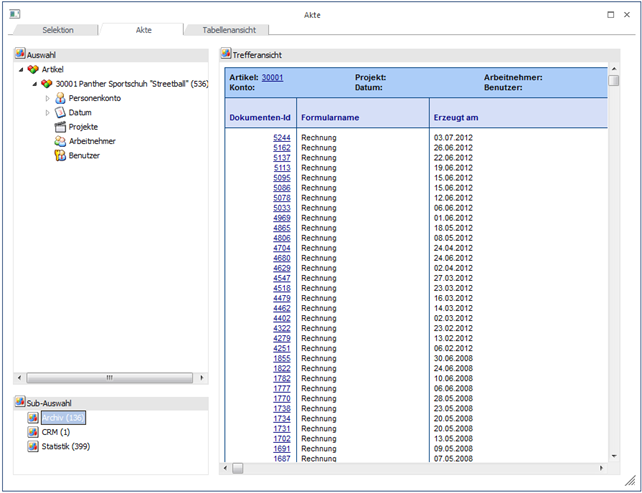
Task: Select the CRM (1) sub-selection entry
Action: [55, 432]
